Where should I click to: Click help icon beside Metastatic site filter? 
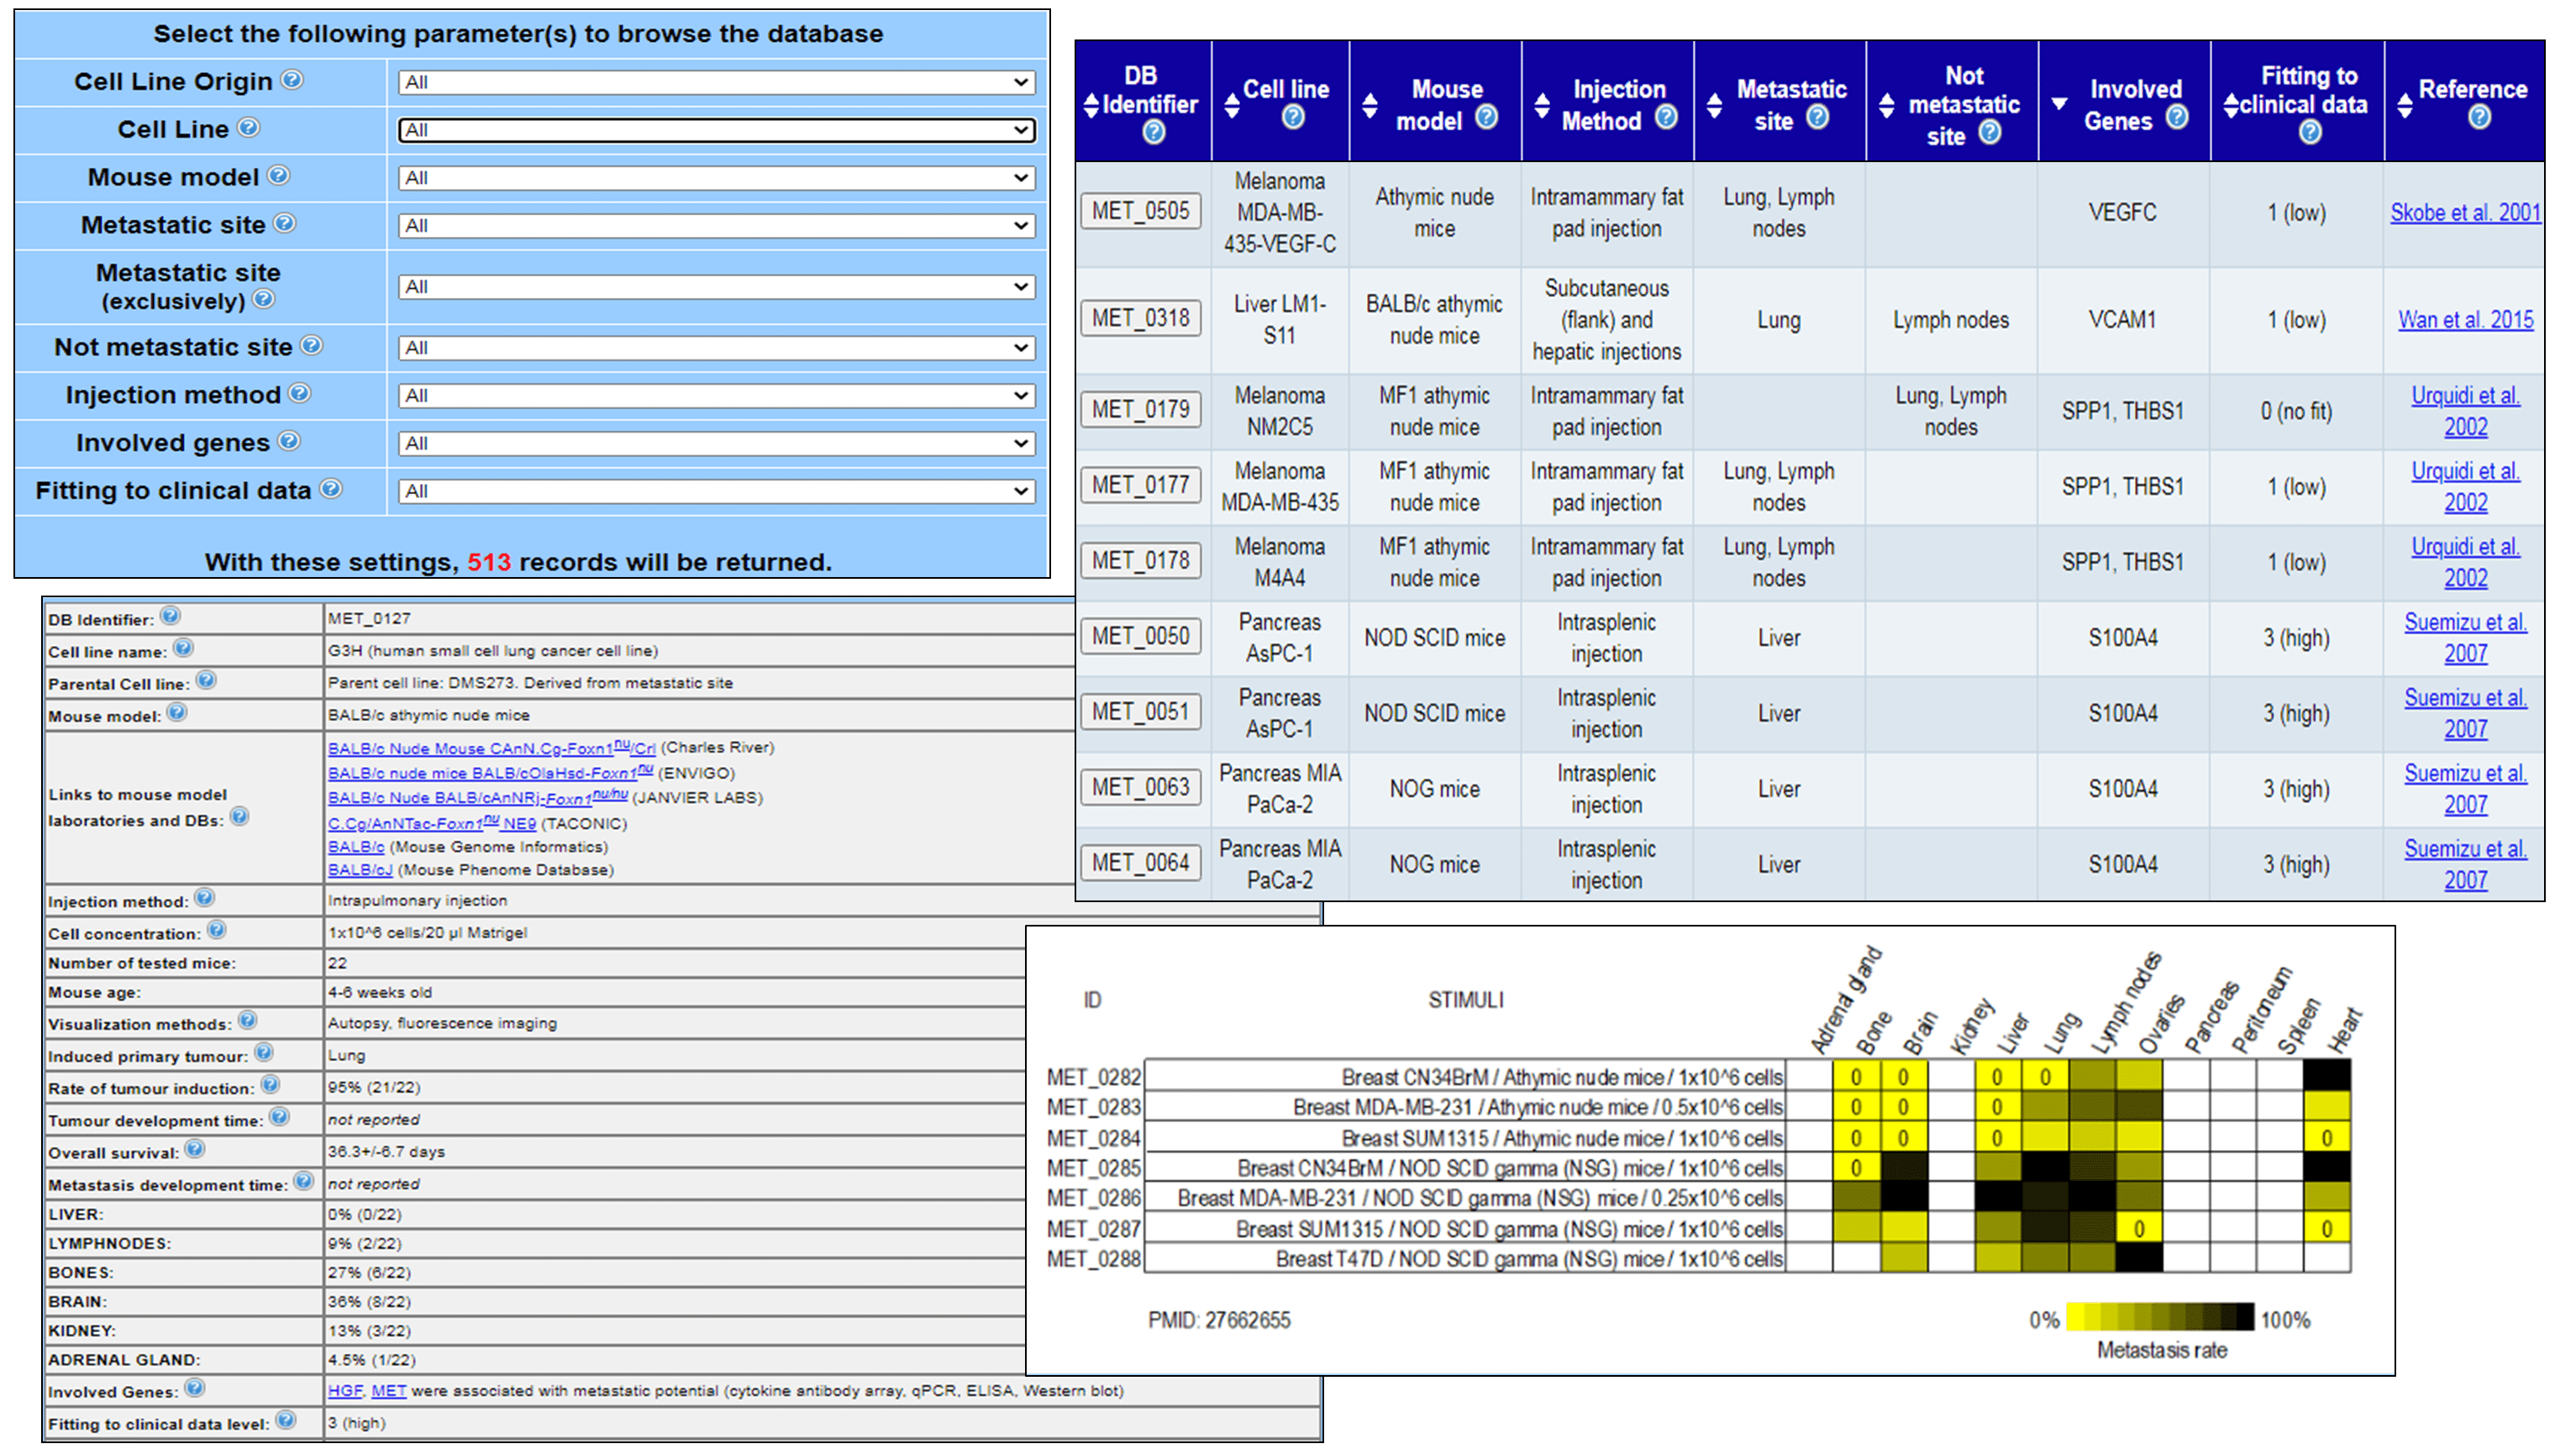coord(284,223)
